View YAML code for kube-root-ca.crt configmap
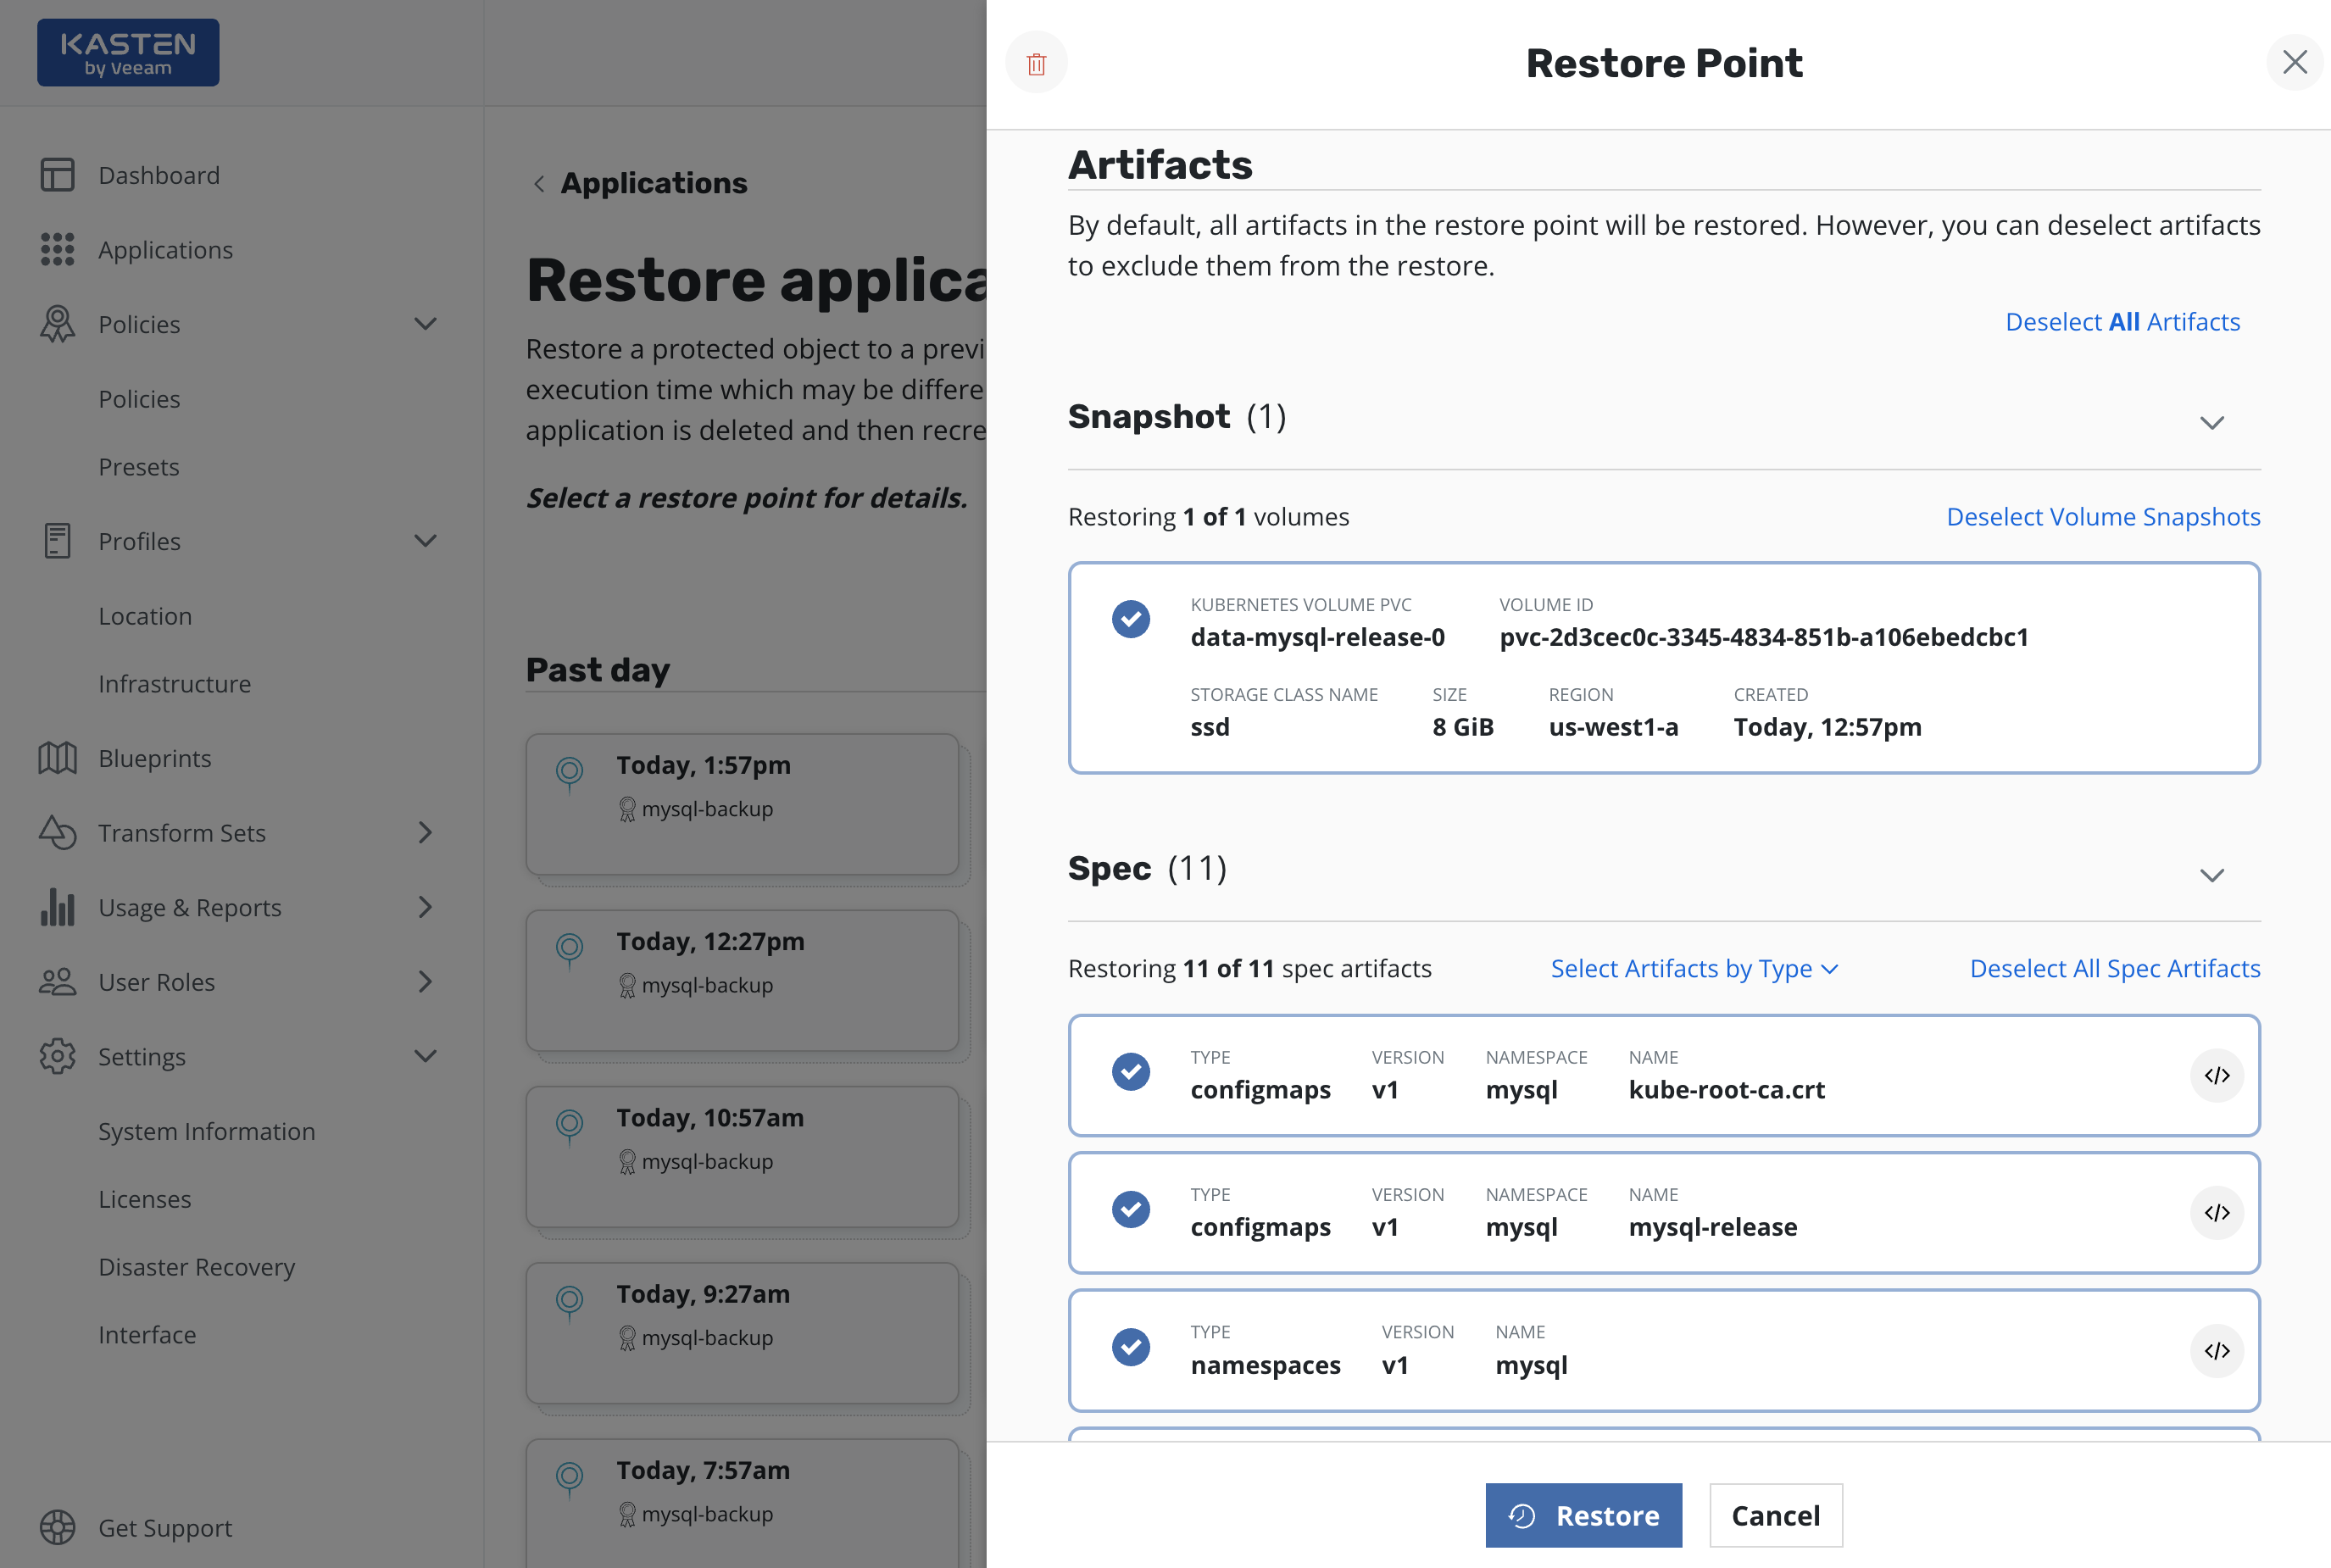The height and width of the screenshot is (1568, 2331). point(2216,1075)
